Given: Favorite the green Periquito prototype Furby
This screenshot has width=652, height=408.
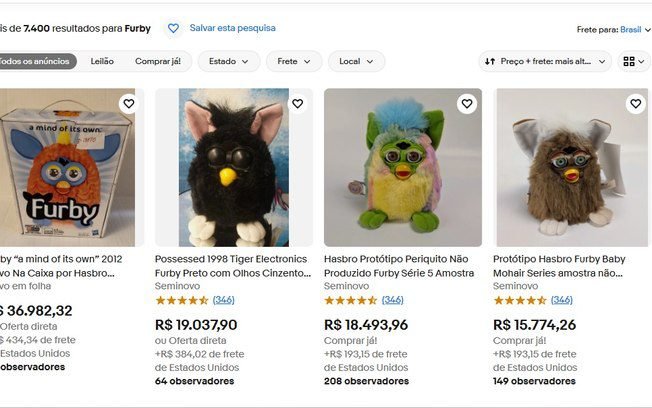Looking at the screenshot, I should click(x=466, y=104).
